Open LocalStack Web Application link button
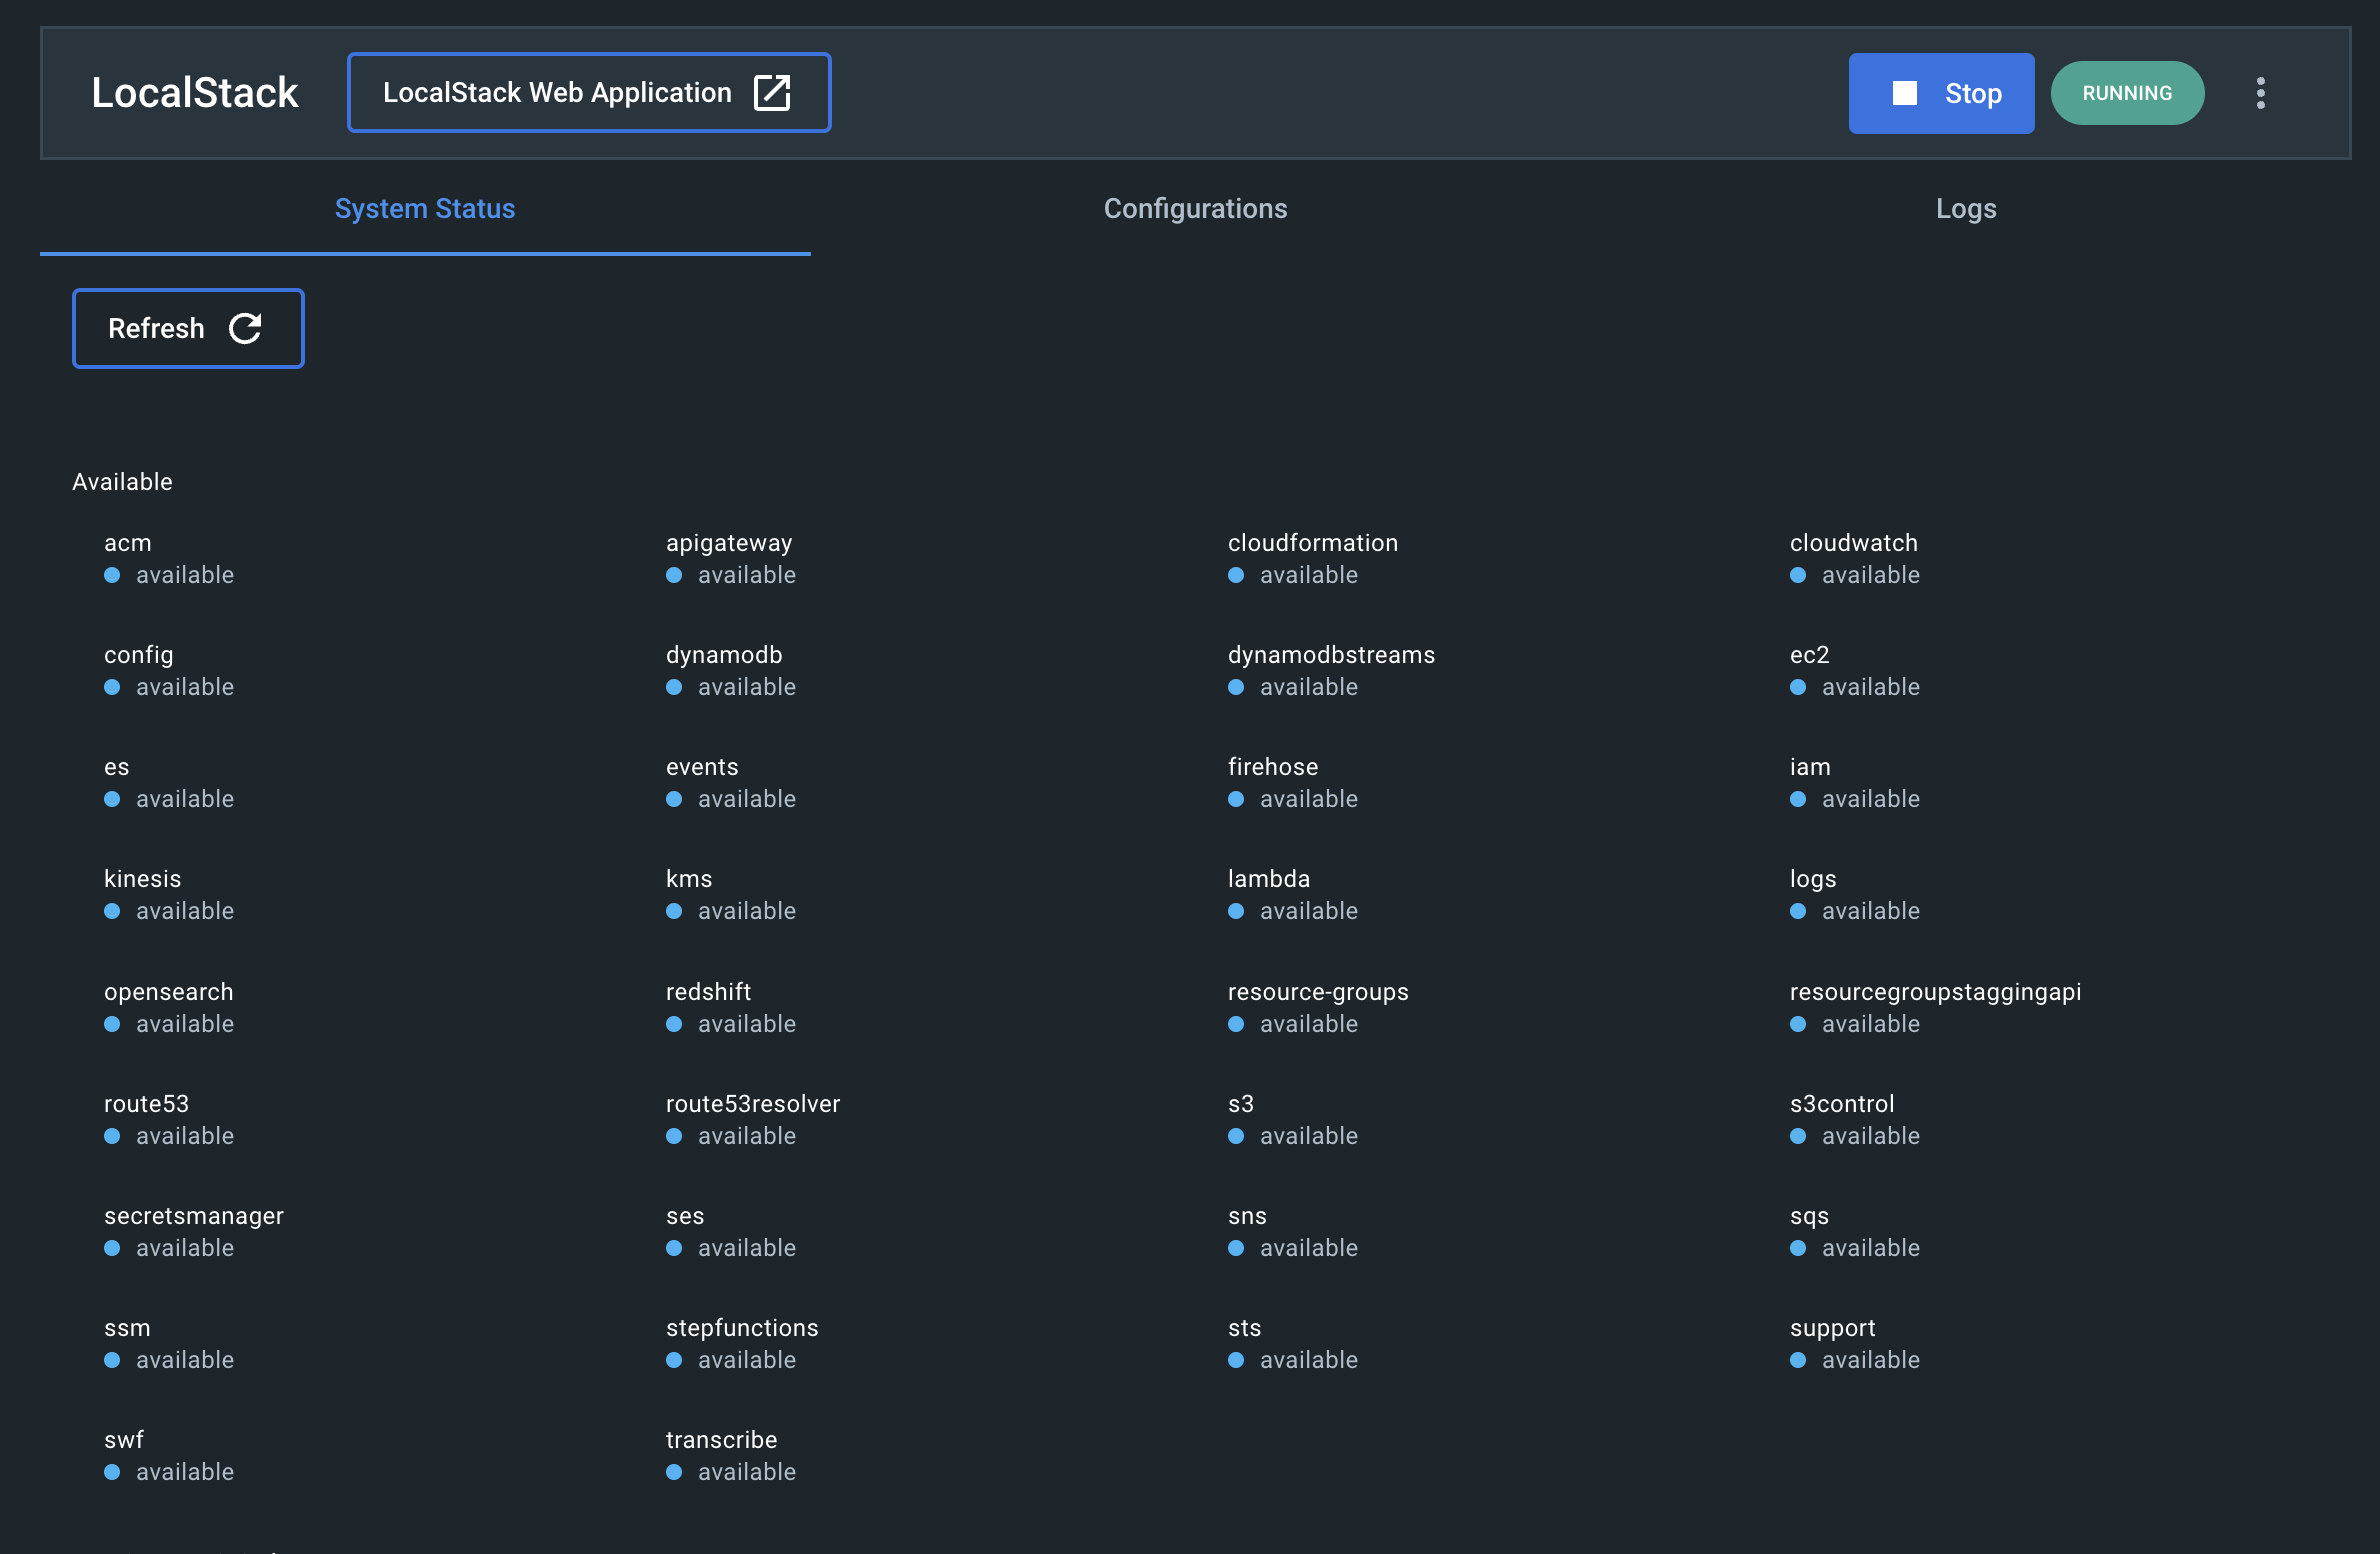The width and height of the screenshot is (2380, 1554). (557, 92)
